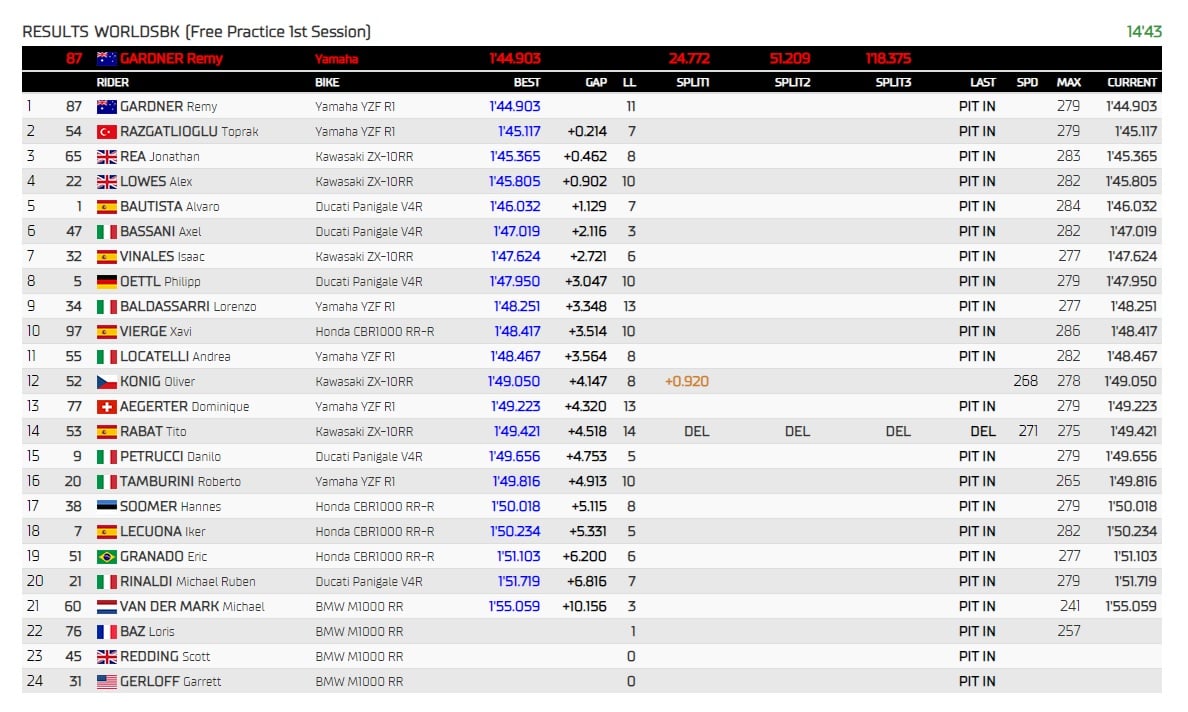Image resolution: width=1188 pixels, height=712 pixels.
Task: Click rider name VAN DER MARK Michael
Action: click(x=192, y=607)
